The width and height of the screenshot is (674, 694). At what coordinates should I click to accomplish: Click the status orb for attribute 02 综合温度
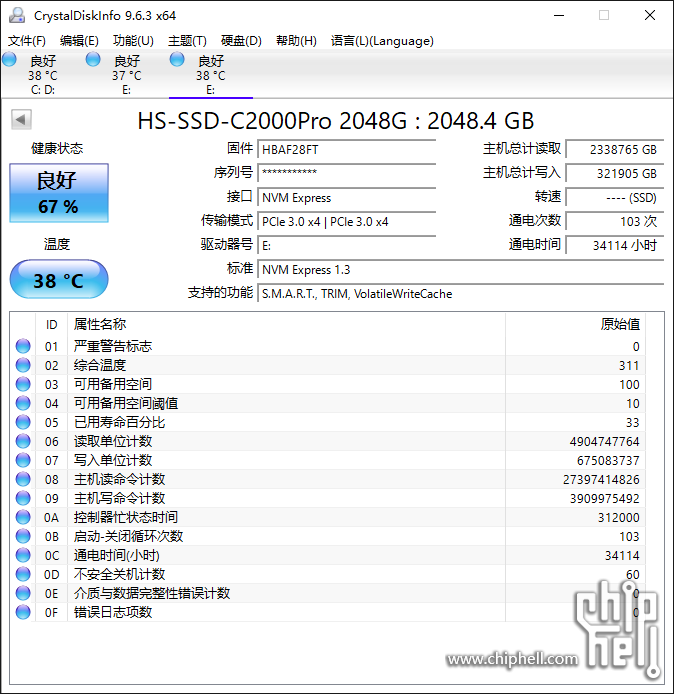click(23, 365)
